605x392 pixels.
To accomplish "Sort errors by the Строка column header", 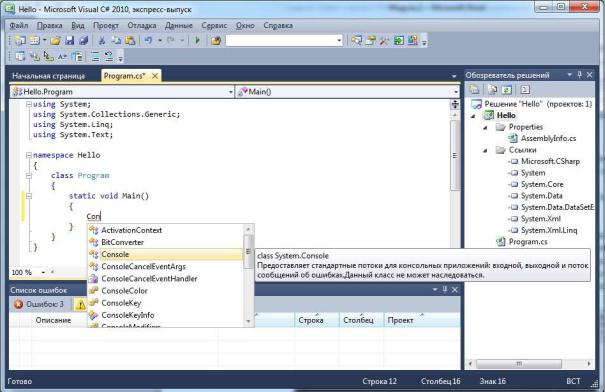I will 317,320.
